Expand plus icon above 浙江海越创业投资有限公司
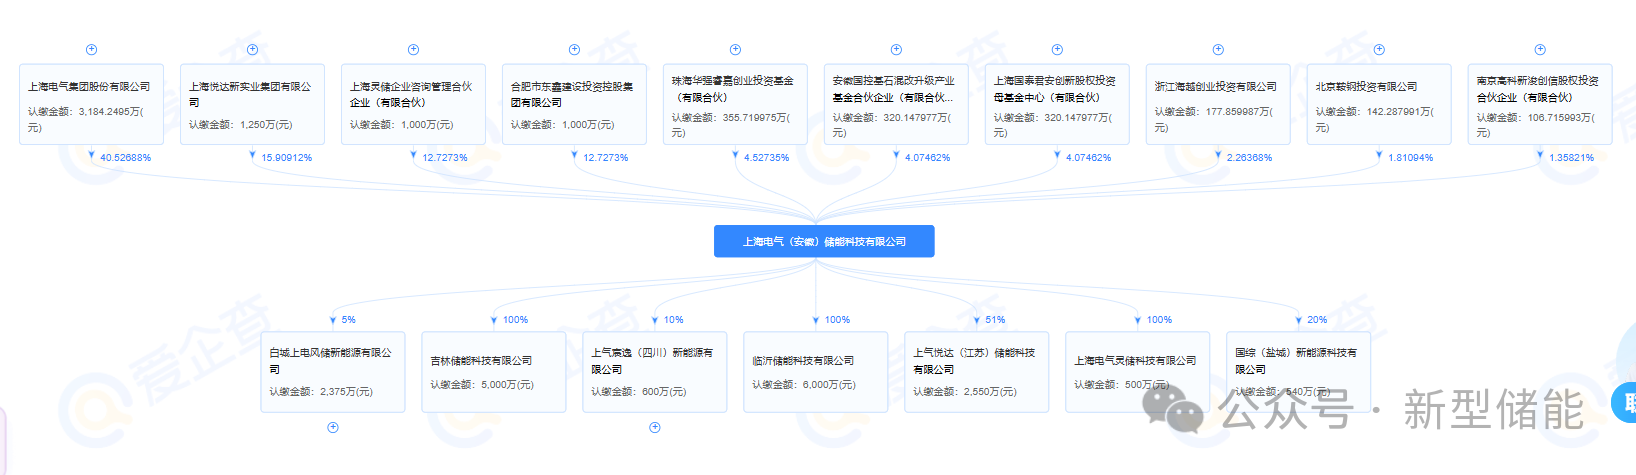The height and width of the screenshot is (475, 1636). [1218, 50]
